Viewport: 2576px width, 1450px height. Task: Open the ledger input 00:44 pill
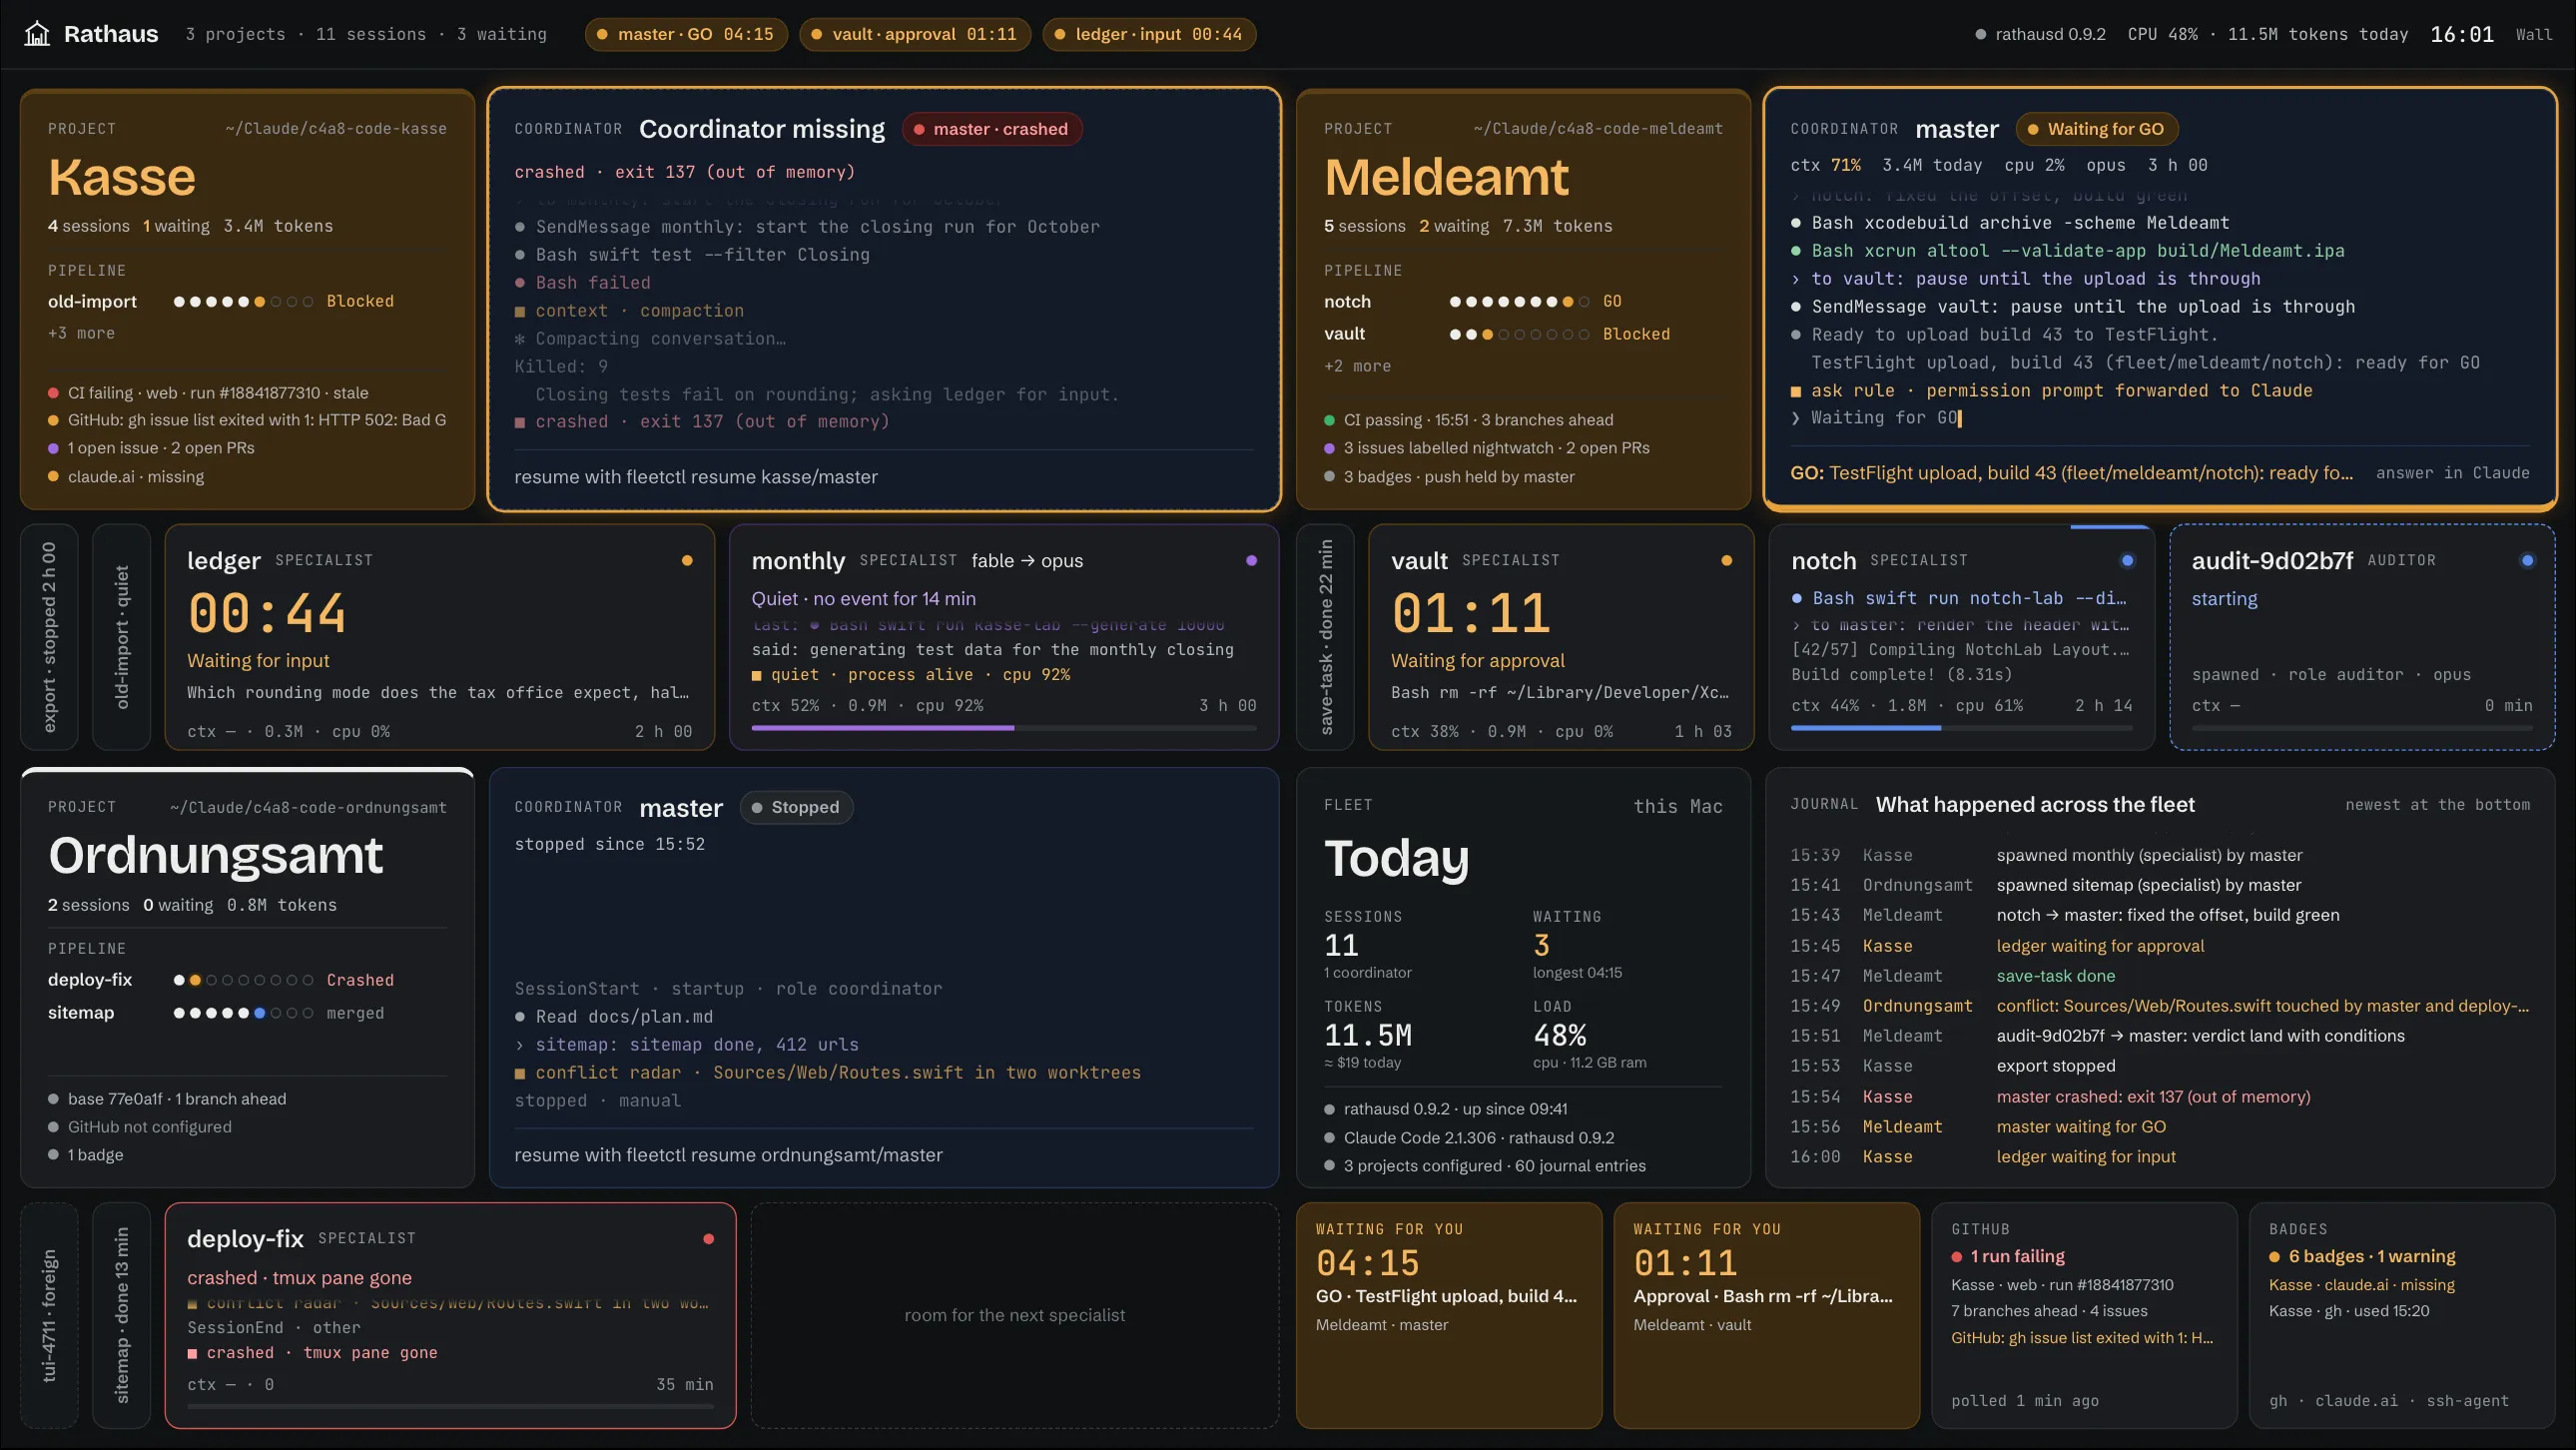tap(1149, 34)
